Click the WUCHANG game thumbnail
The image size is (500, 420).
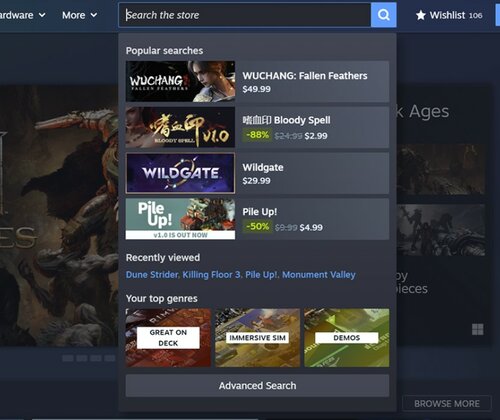point(180,81)
